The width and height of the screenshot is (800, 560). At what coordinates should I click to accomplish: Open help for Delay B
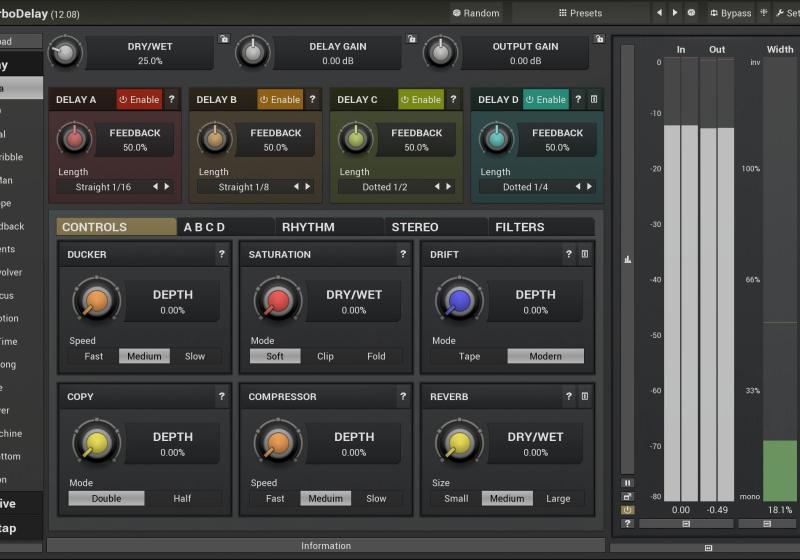click(312, 100)
